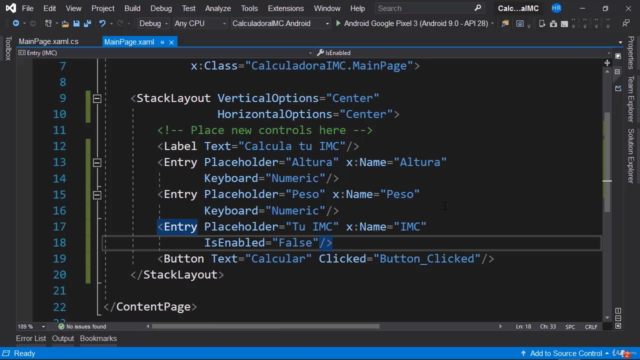The image size is (640, 360).
Task: Click the search magnifier icon
Action: [478, 8]
